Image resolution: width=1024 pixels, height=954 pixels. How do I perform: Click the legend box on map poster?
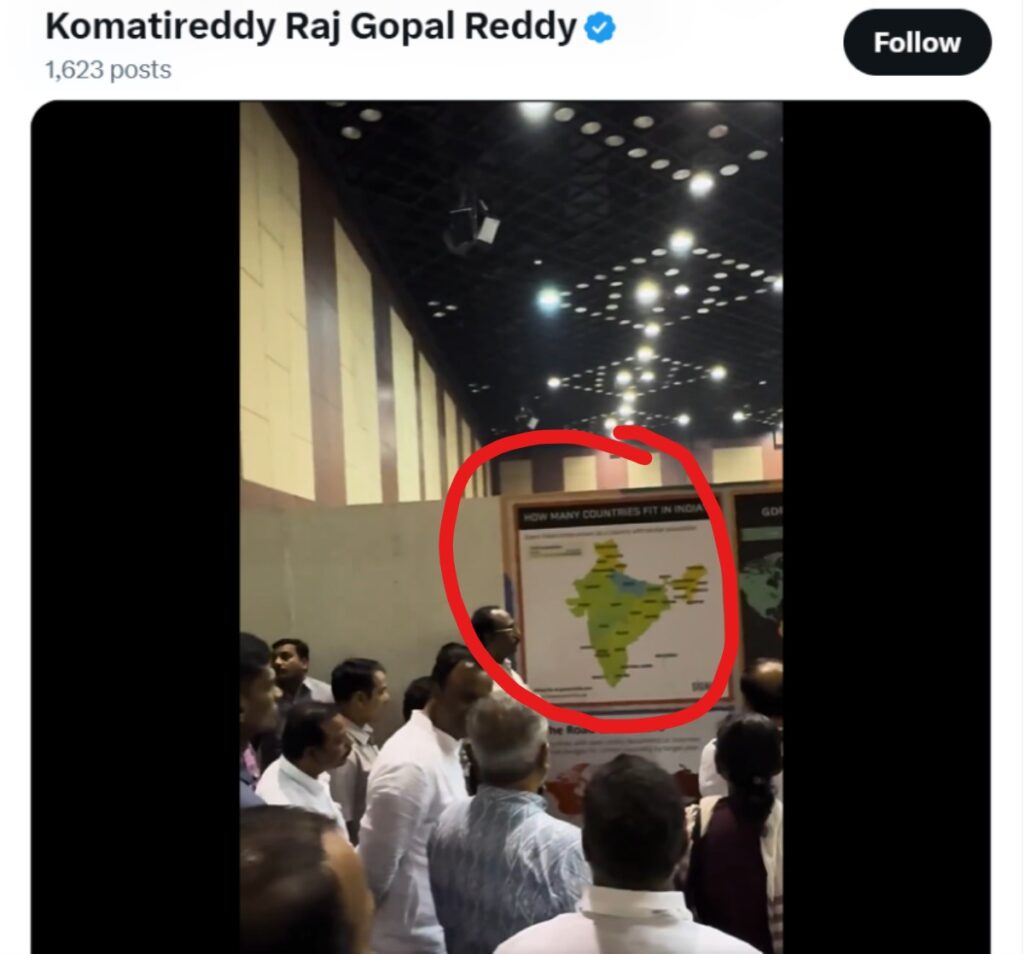coord(556,552)
